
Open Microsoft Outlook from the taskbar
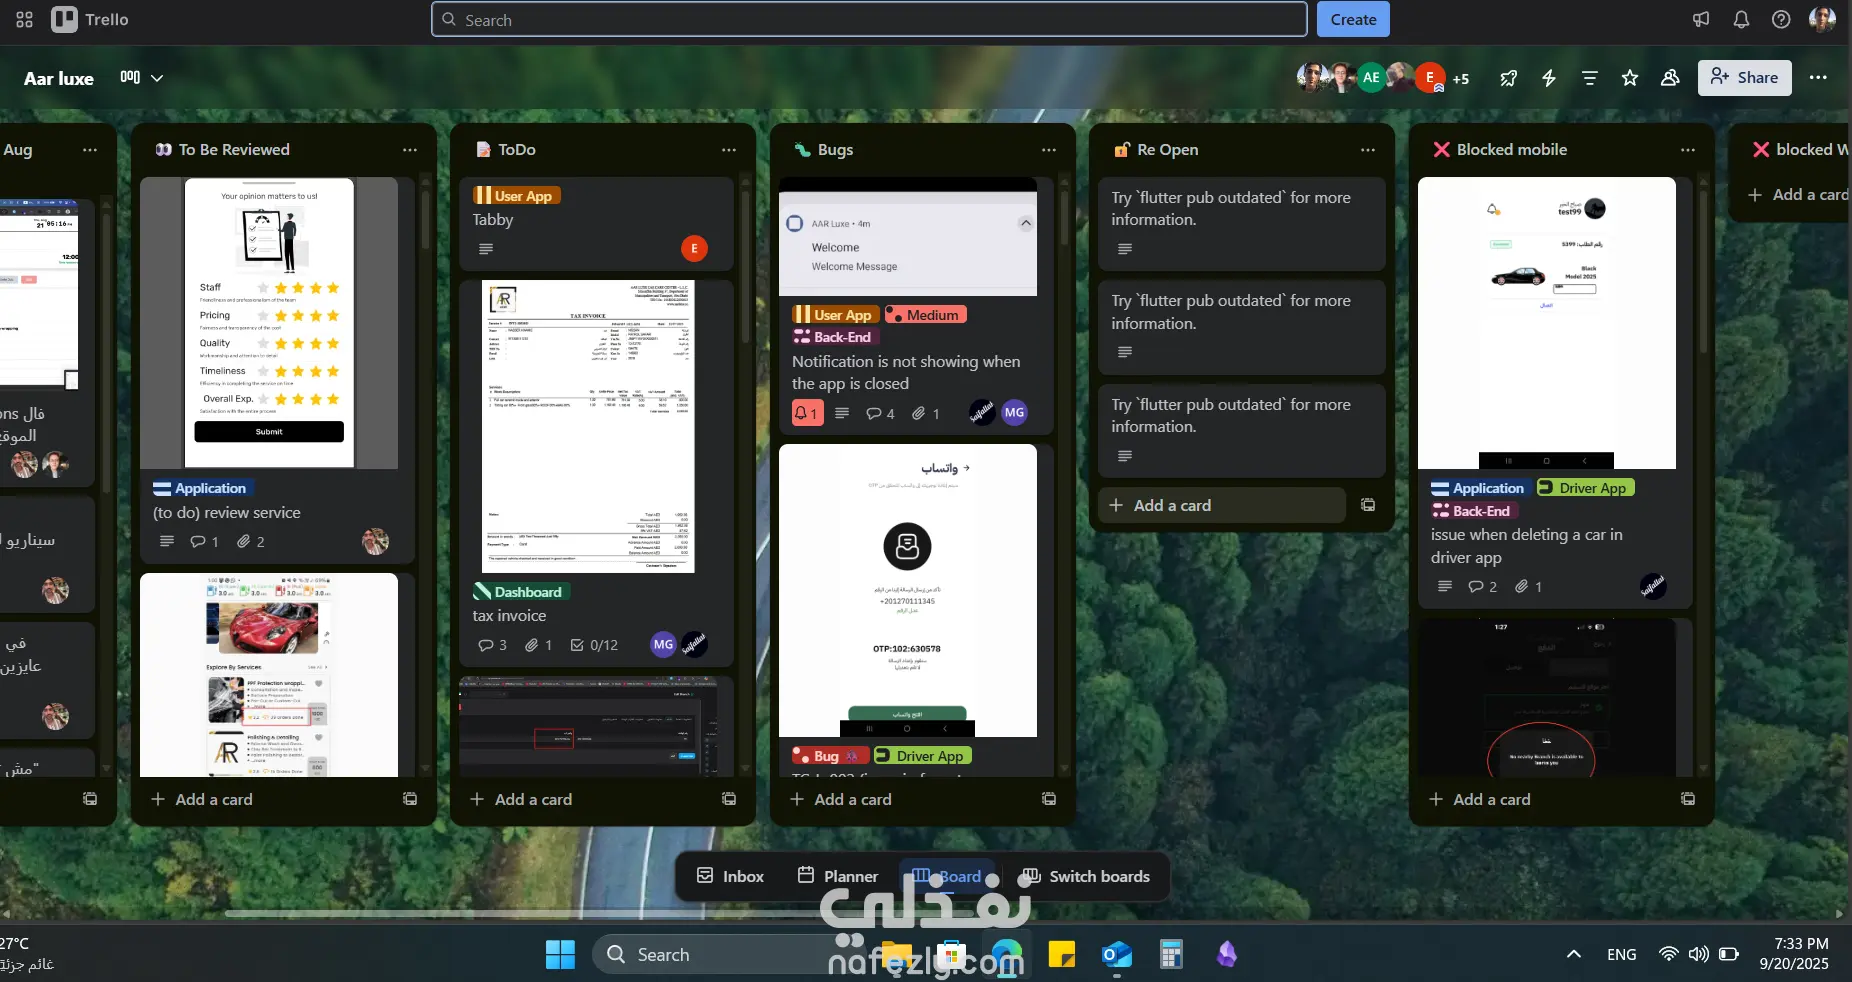(x=1116, y=955)
